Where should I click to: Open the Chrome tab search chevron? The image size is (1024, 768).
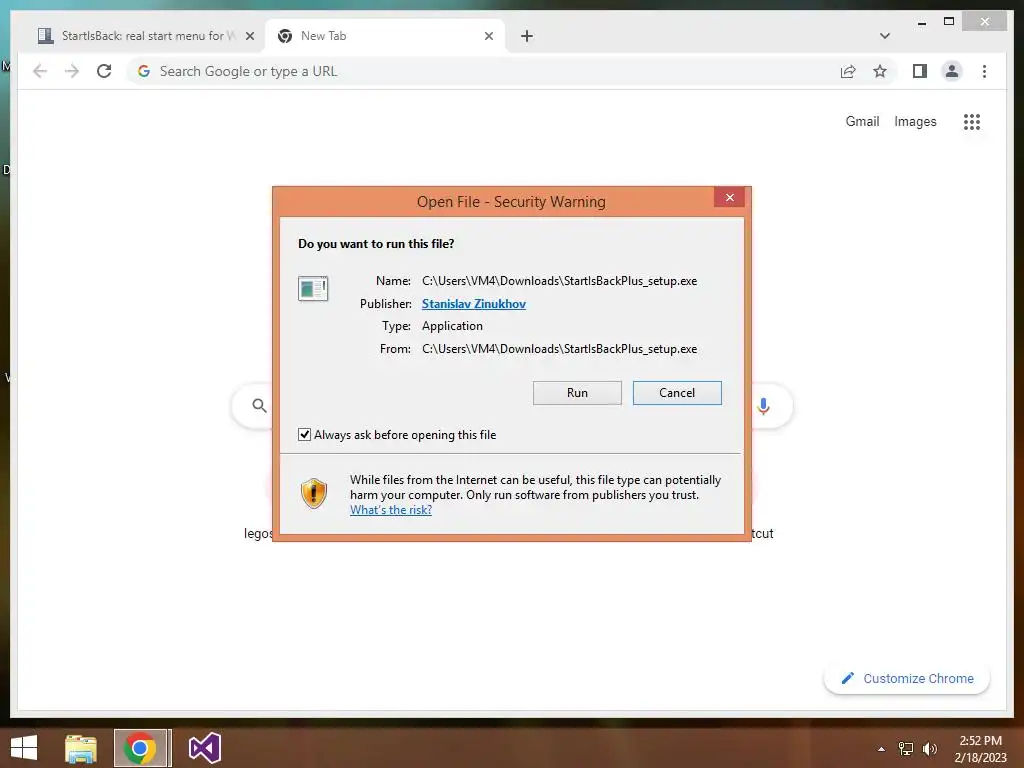(x=885, y=36)
